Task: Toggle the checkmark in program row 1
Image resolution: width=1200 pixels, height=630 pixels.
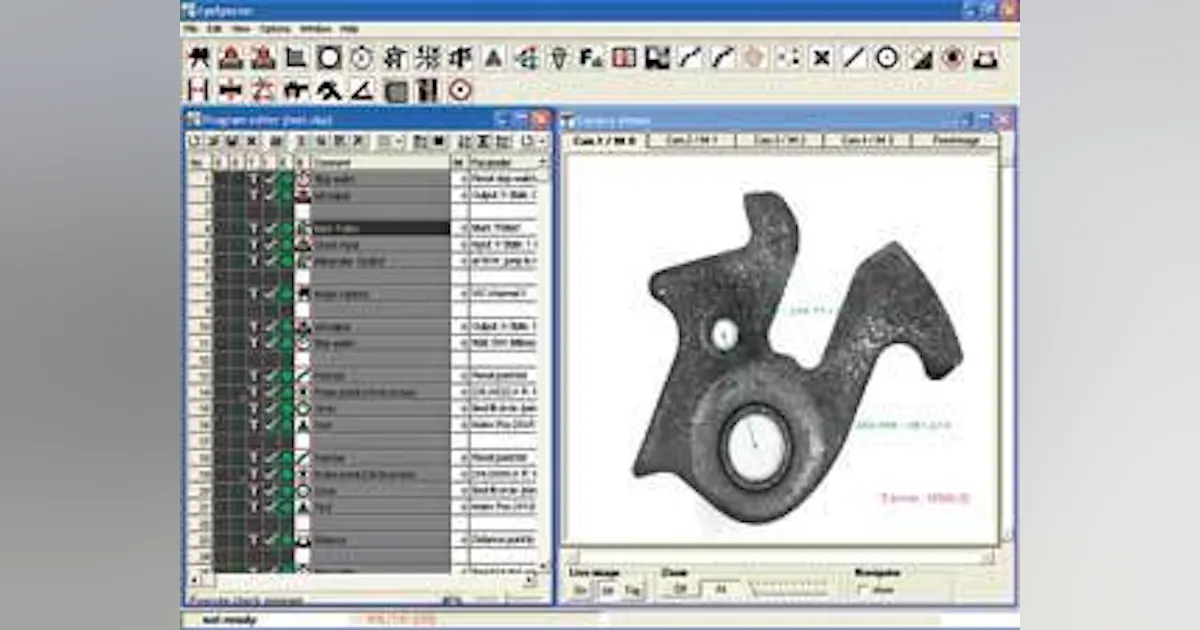Action: pyautogui.click(x=270, y=179)
